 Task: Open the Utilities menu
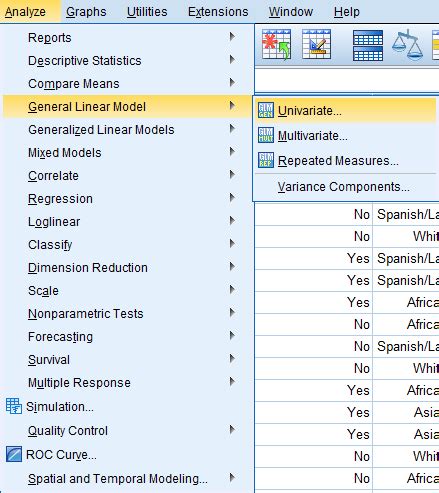pos(147,12)
